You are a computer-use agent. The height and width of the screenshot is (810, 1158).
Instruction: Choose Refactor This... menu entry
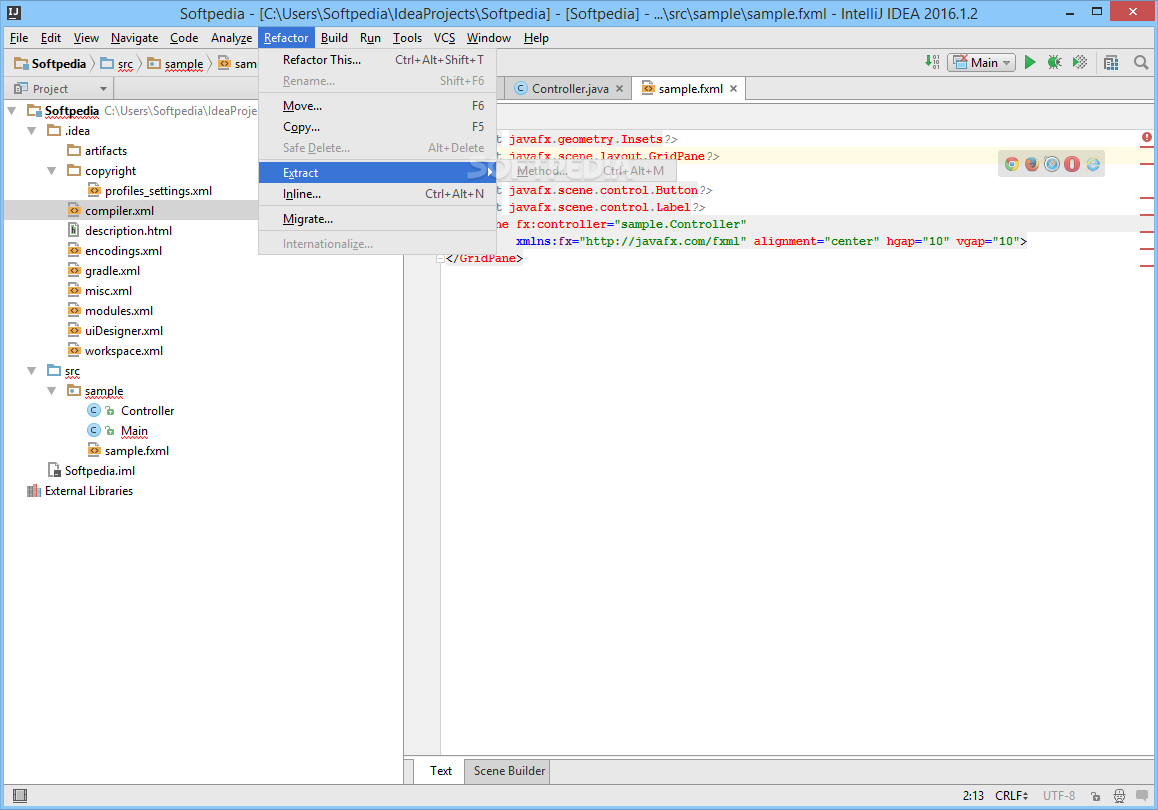point(377,60)
